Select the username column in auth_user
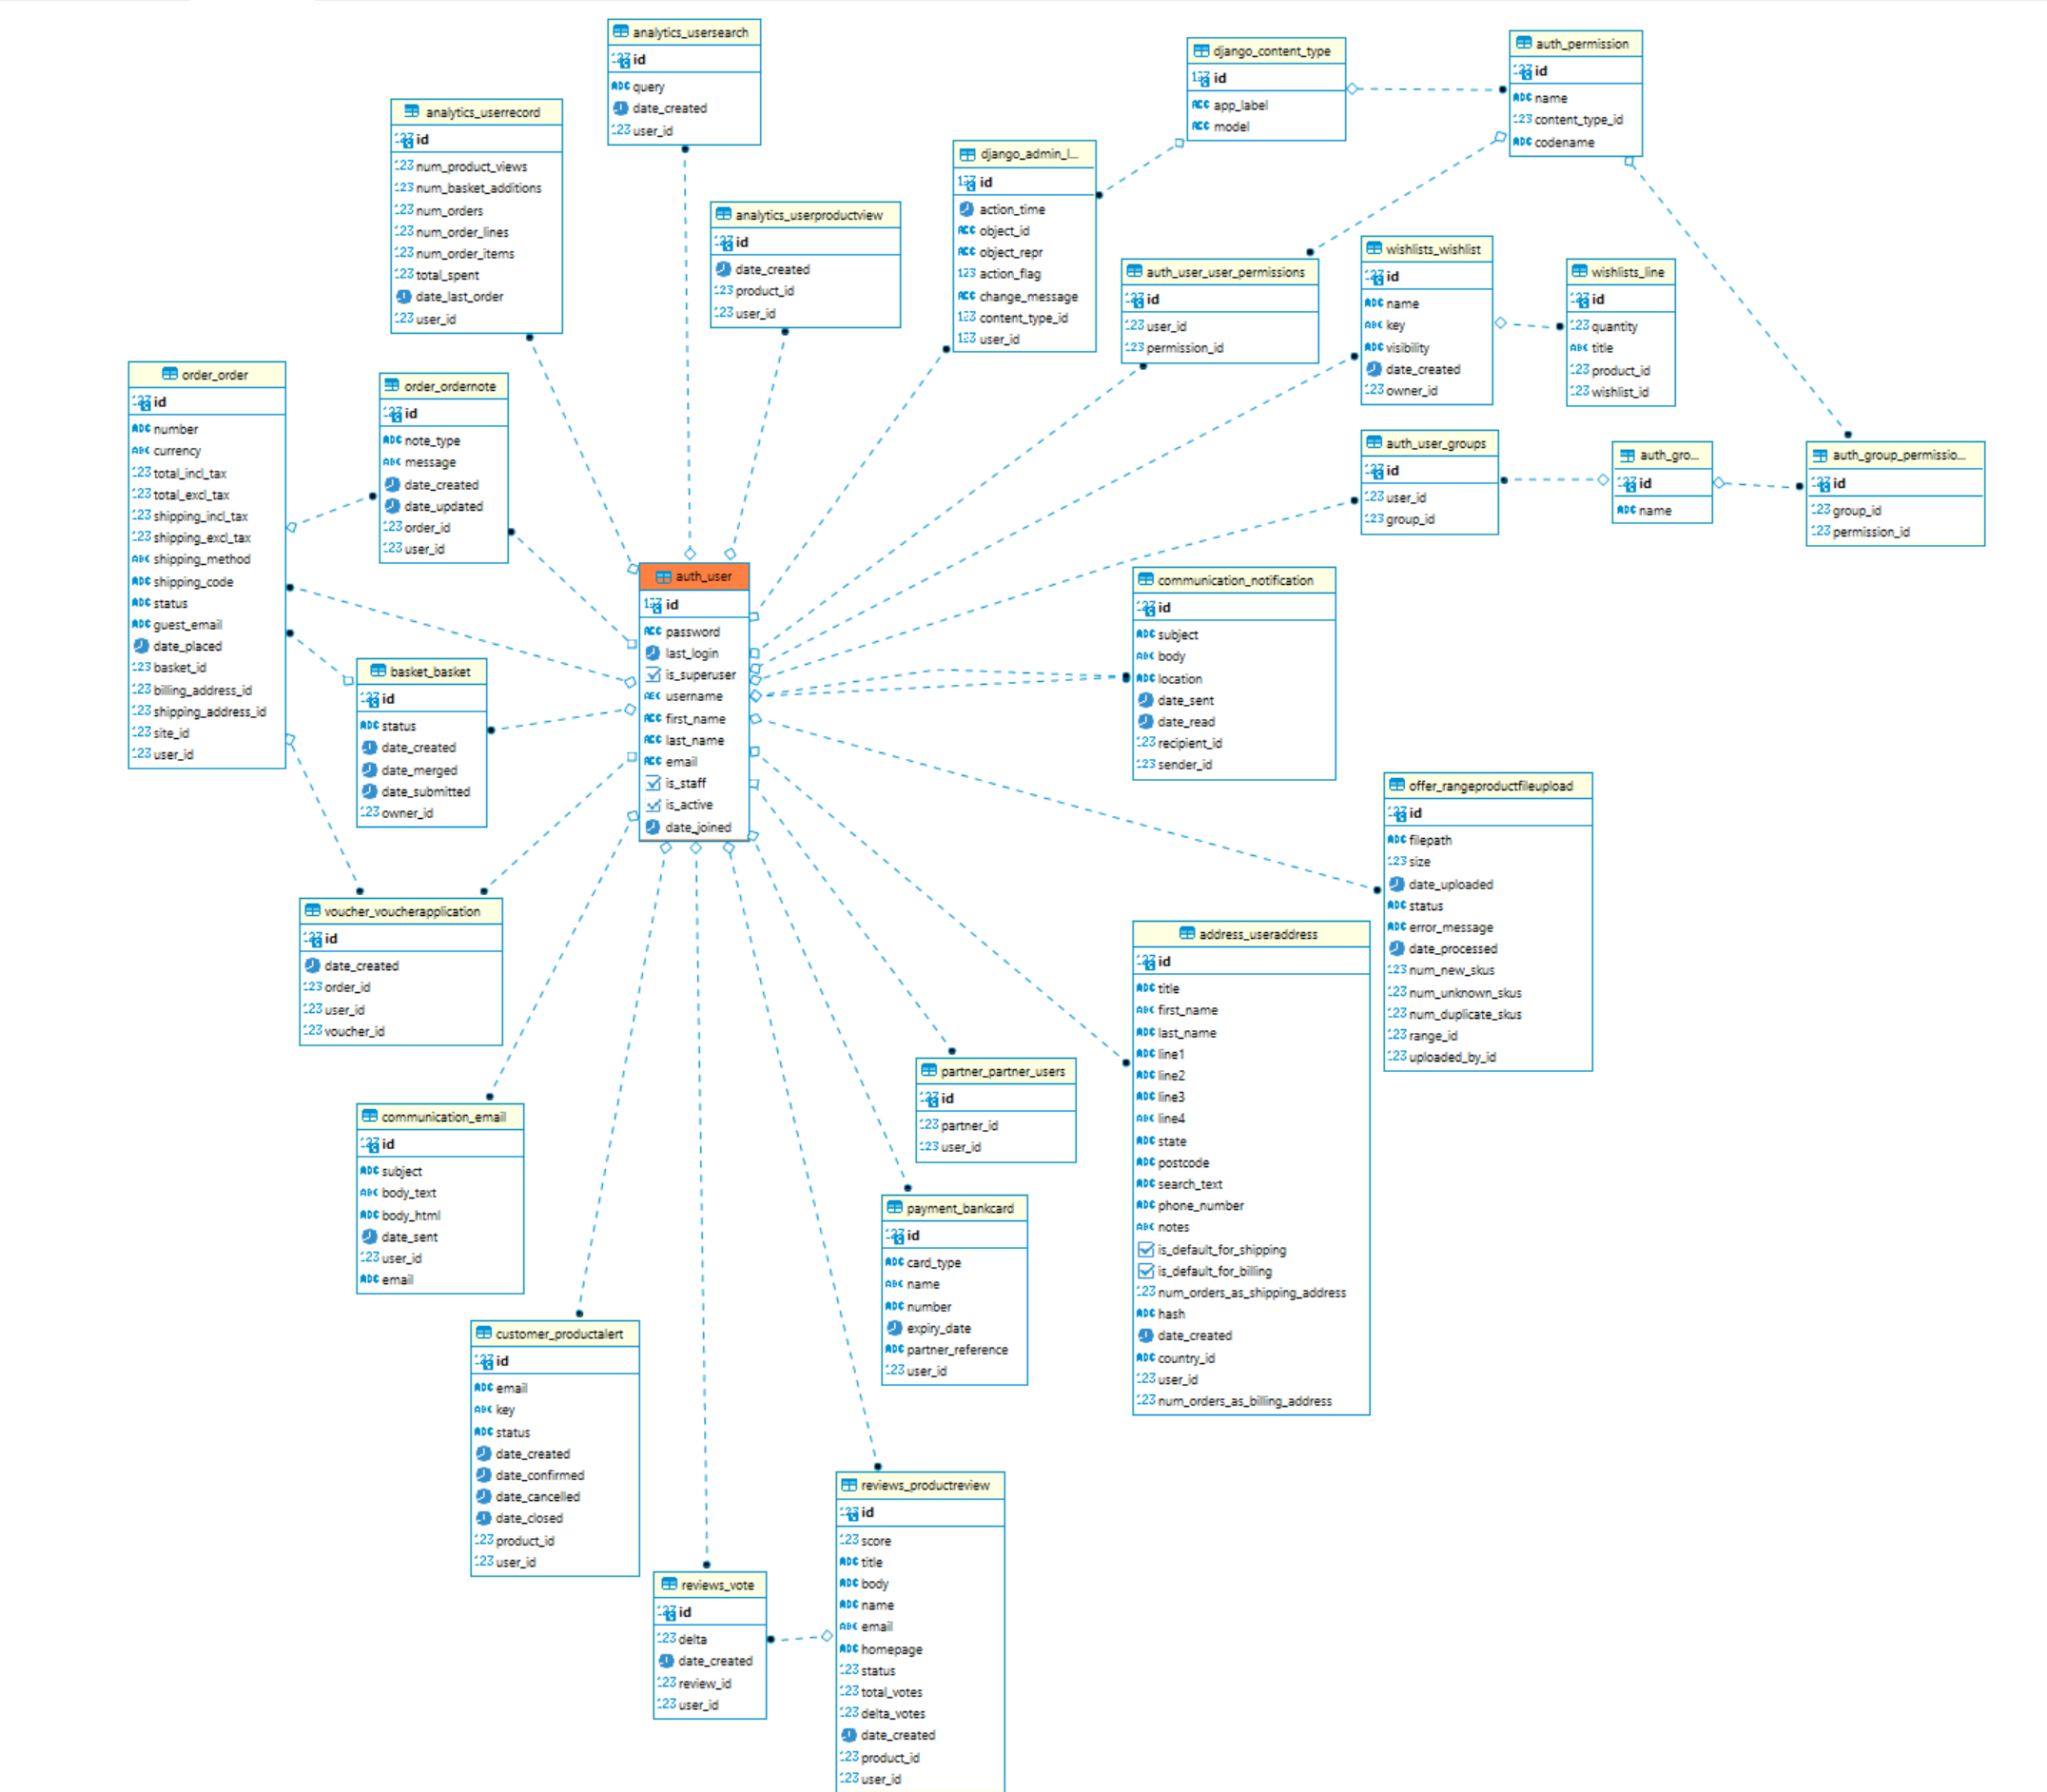The height and width of the screenshot is (1792, 2047). click(x=693, y=696)
